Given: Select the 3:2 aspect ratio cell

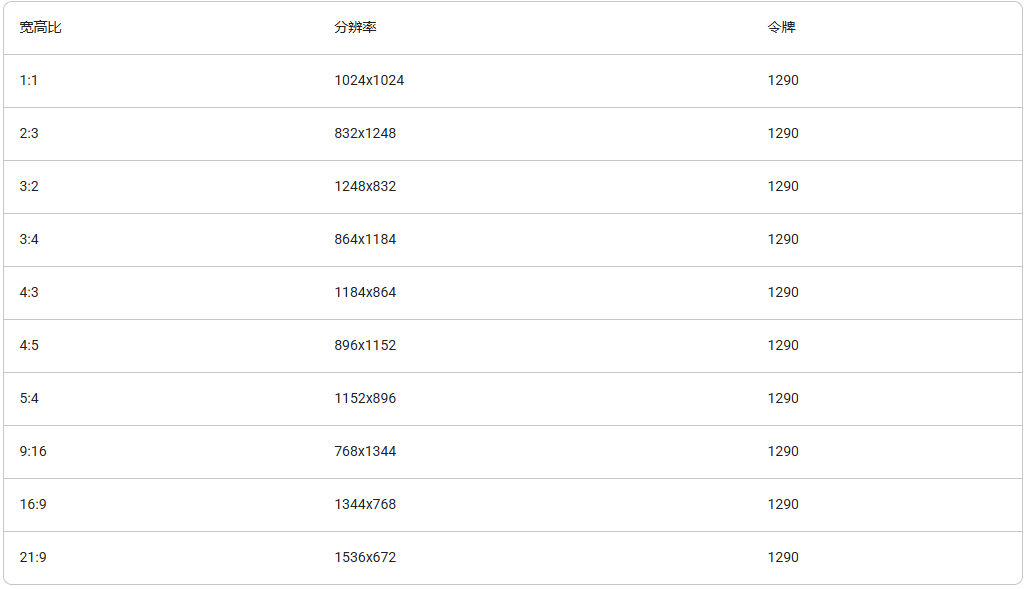Looking at the screenshot, I should (x=29, y=186).
